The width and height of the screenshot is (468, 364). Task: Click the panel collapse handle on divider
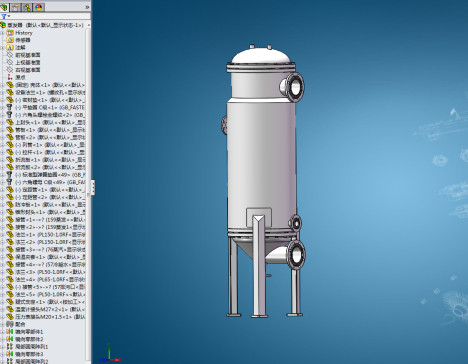point(93,187)
